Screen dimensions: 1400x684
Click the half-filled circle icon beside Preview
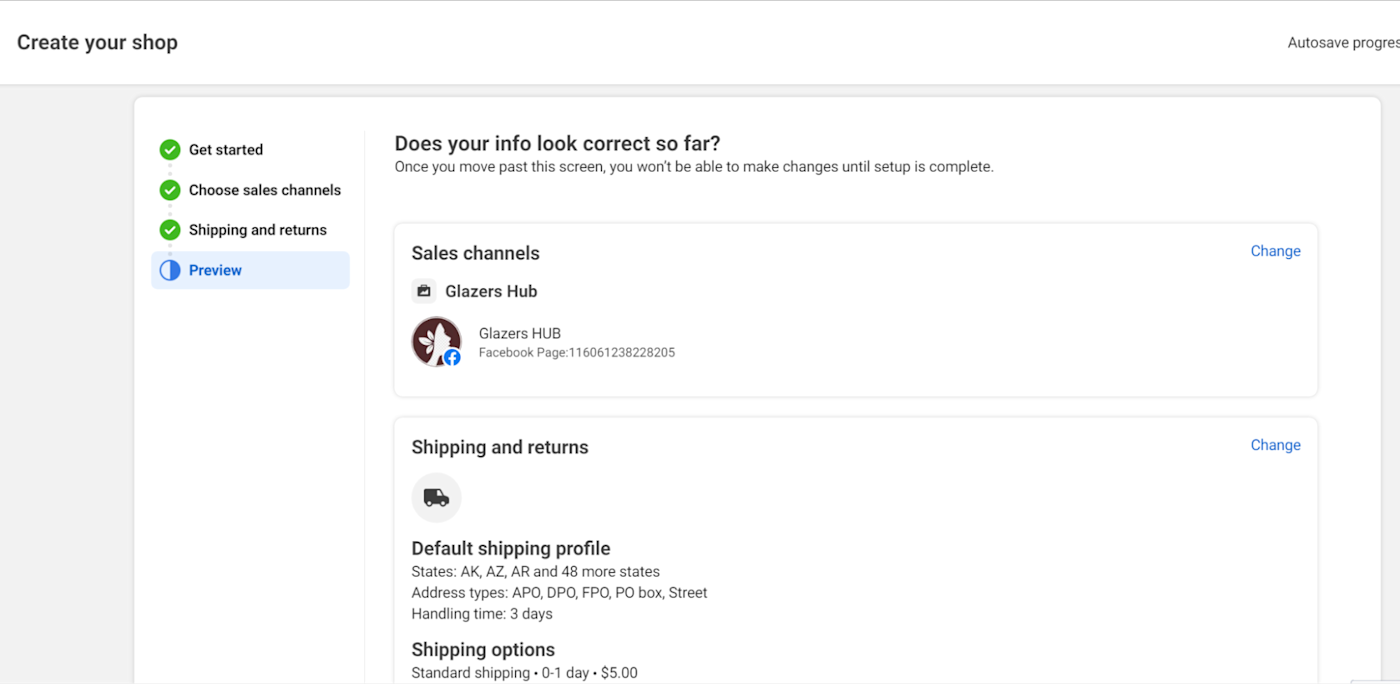[170, 270]
